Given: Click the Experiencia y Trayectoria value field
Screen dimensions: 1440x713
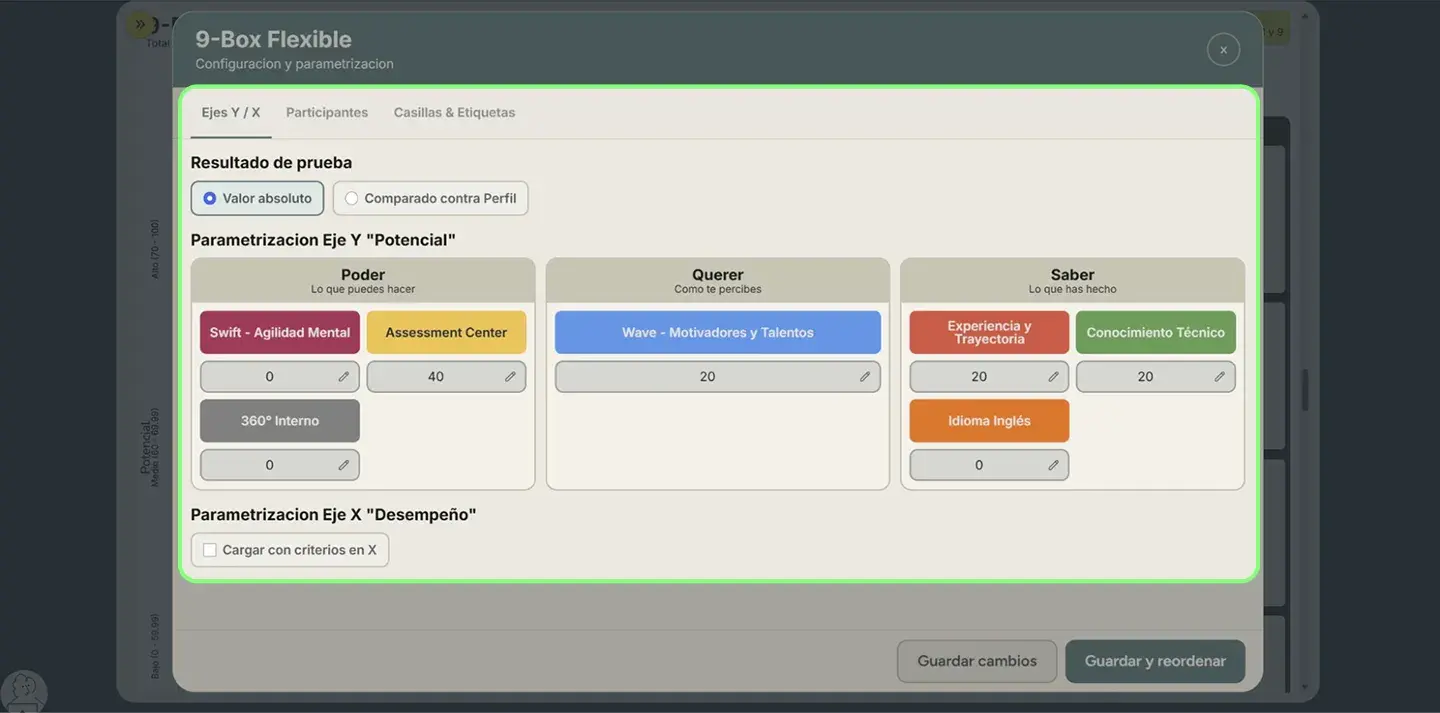Looking at the screenshot, I should (x=989, y=377).
